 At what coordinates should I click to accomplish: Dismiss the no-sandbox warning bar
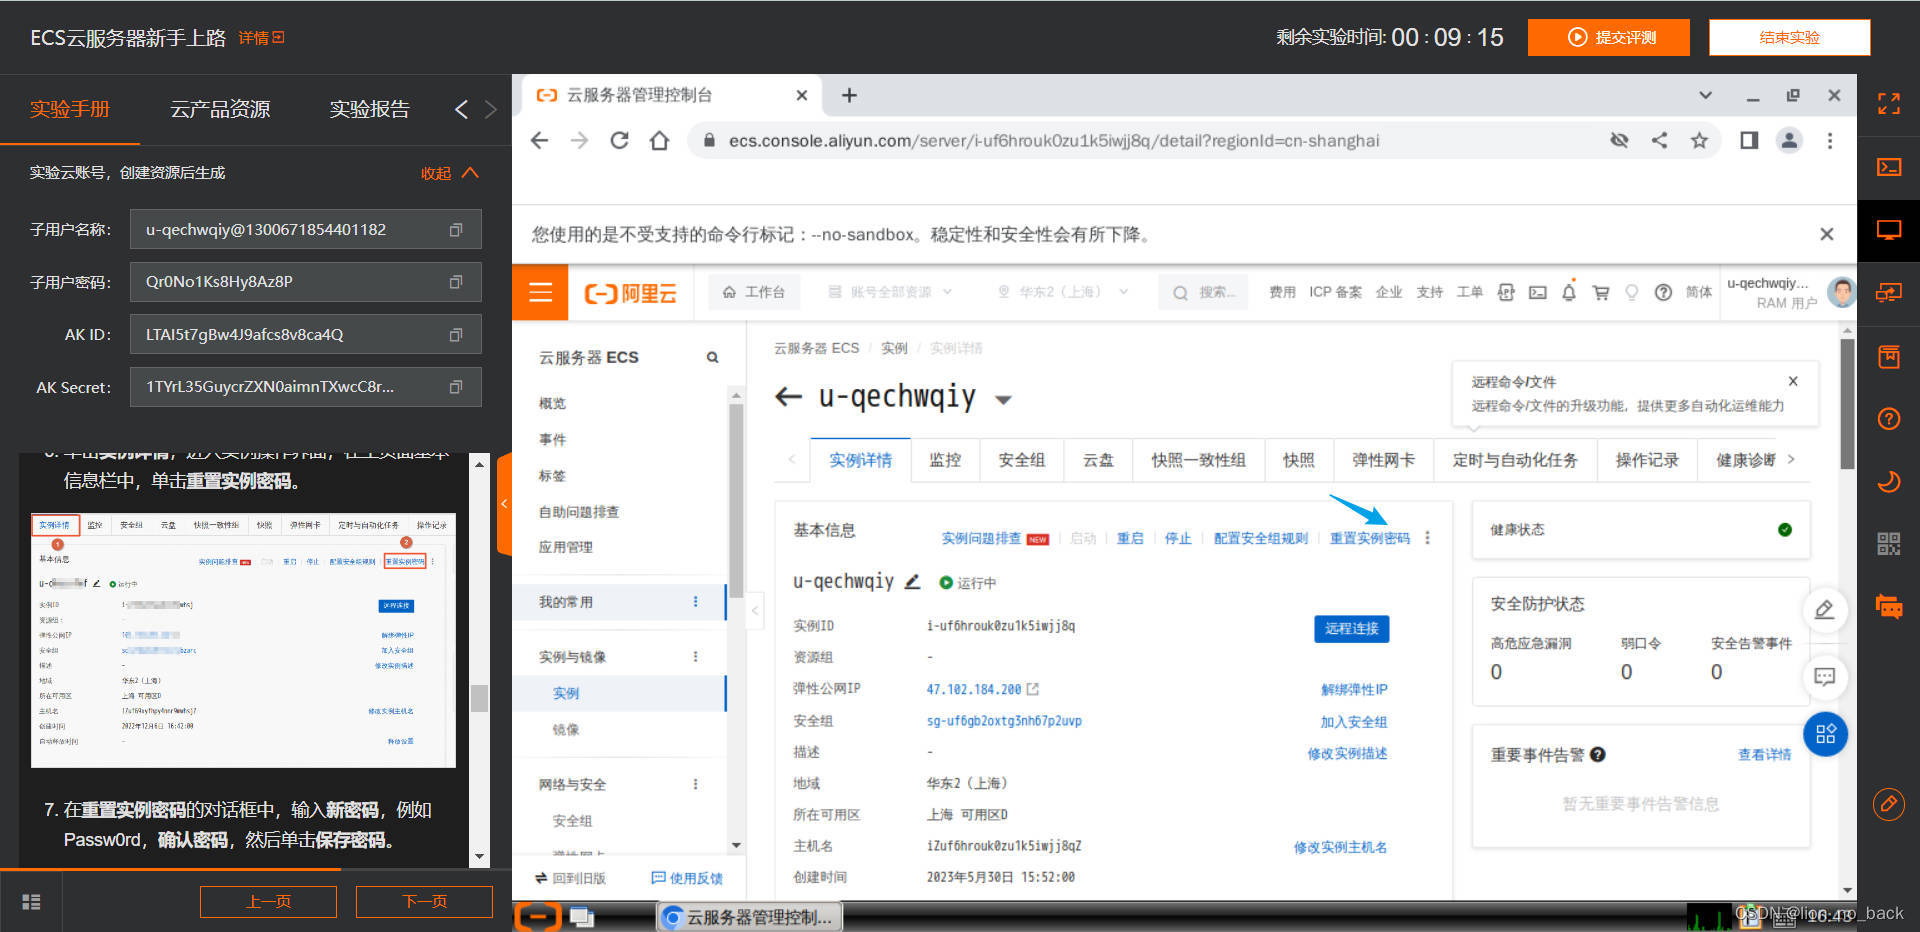pyautogui.click(x=1827, y=234)
